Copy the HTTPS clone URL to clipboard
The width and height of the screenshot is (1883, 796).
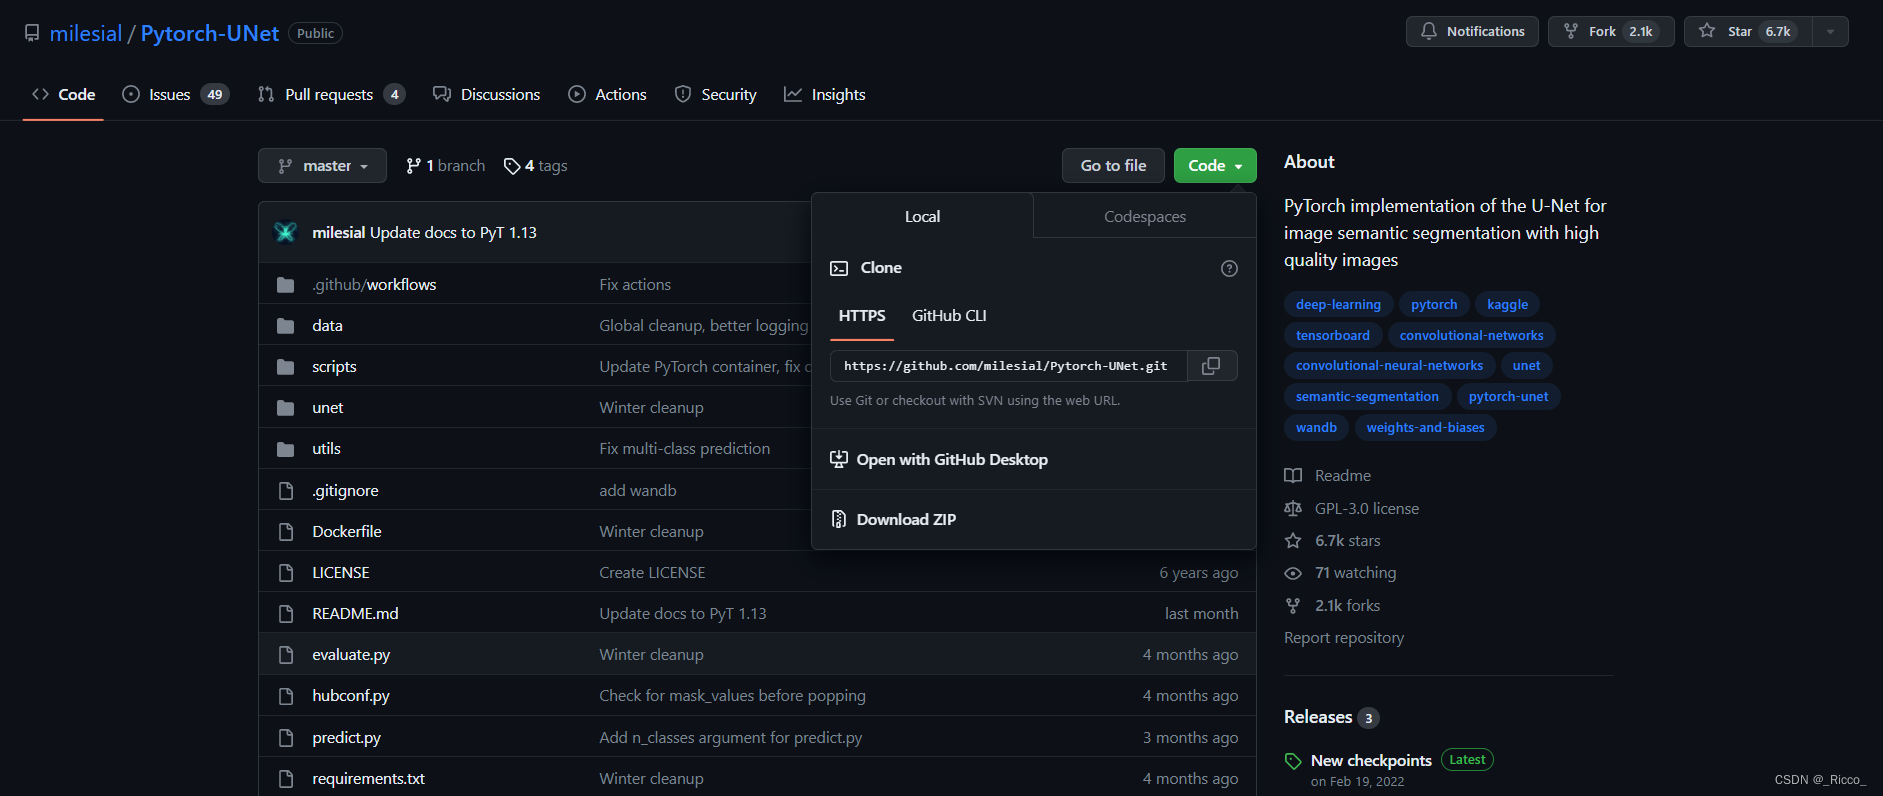(x=1211, y=366)
